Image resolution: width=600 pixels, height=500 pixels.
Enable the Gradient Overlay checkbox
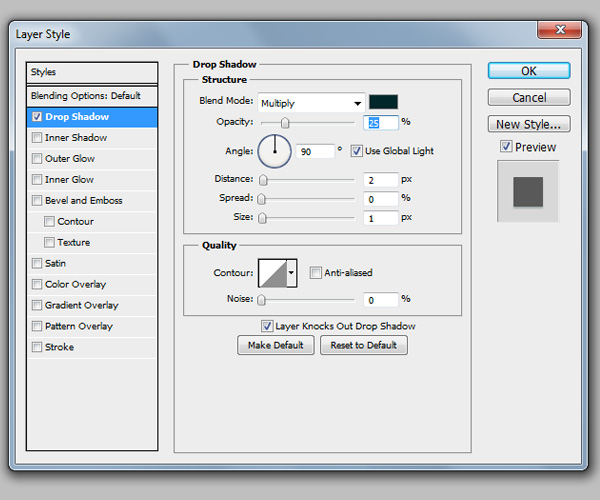[x=37, y=305]
